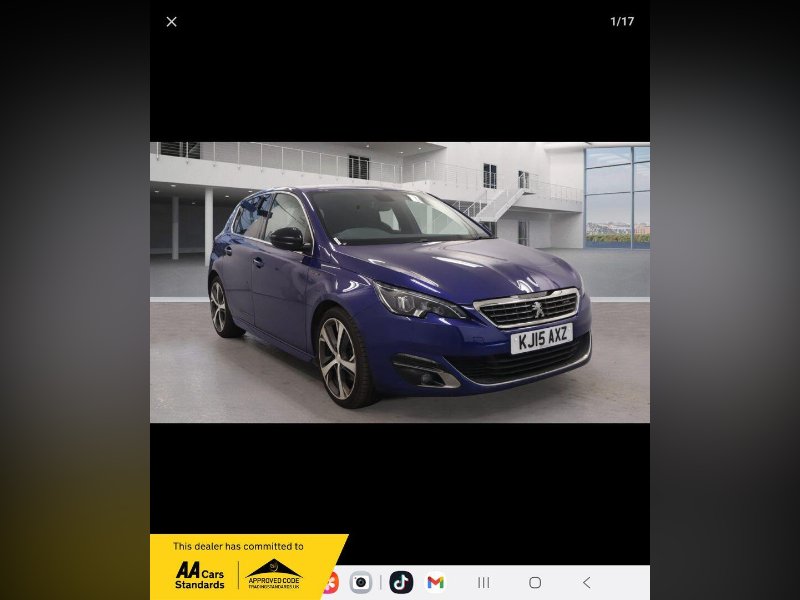Show recent apps using the three-bar button

tap(484, 582)
